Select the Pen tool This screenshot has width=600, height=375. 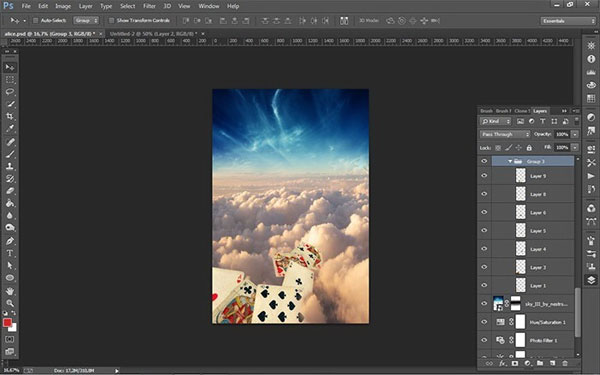tap(10, 241)
